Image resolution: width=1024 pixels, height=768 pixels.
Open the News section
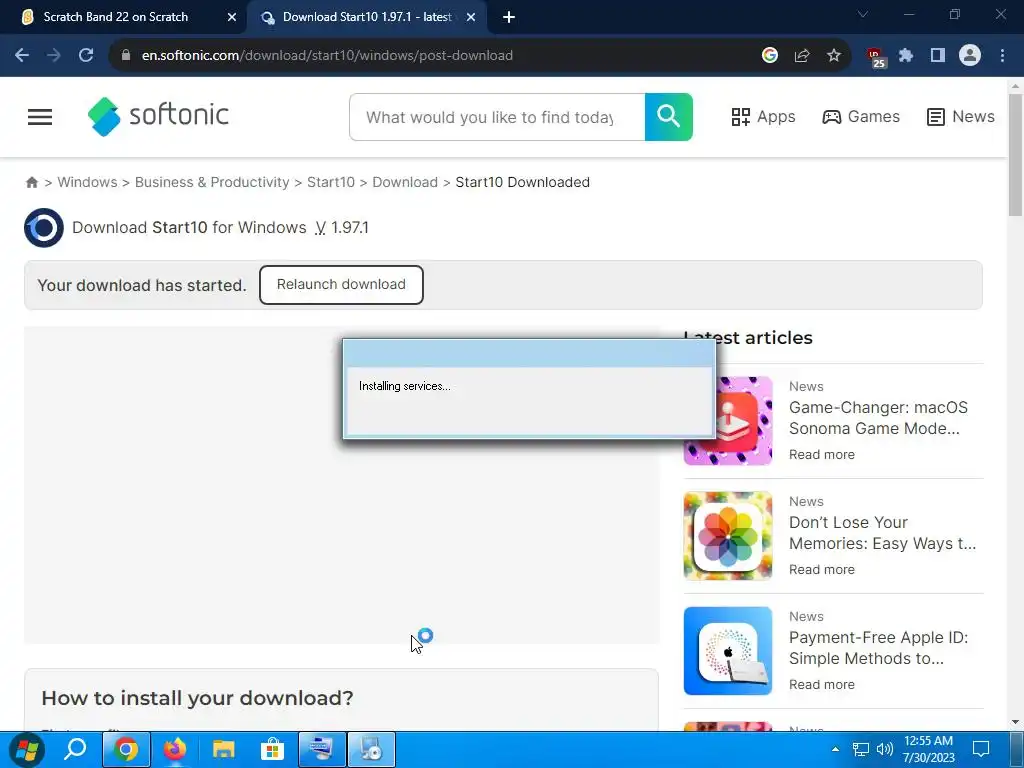point(961,117)
